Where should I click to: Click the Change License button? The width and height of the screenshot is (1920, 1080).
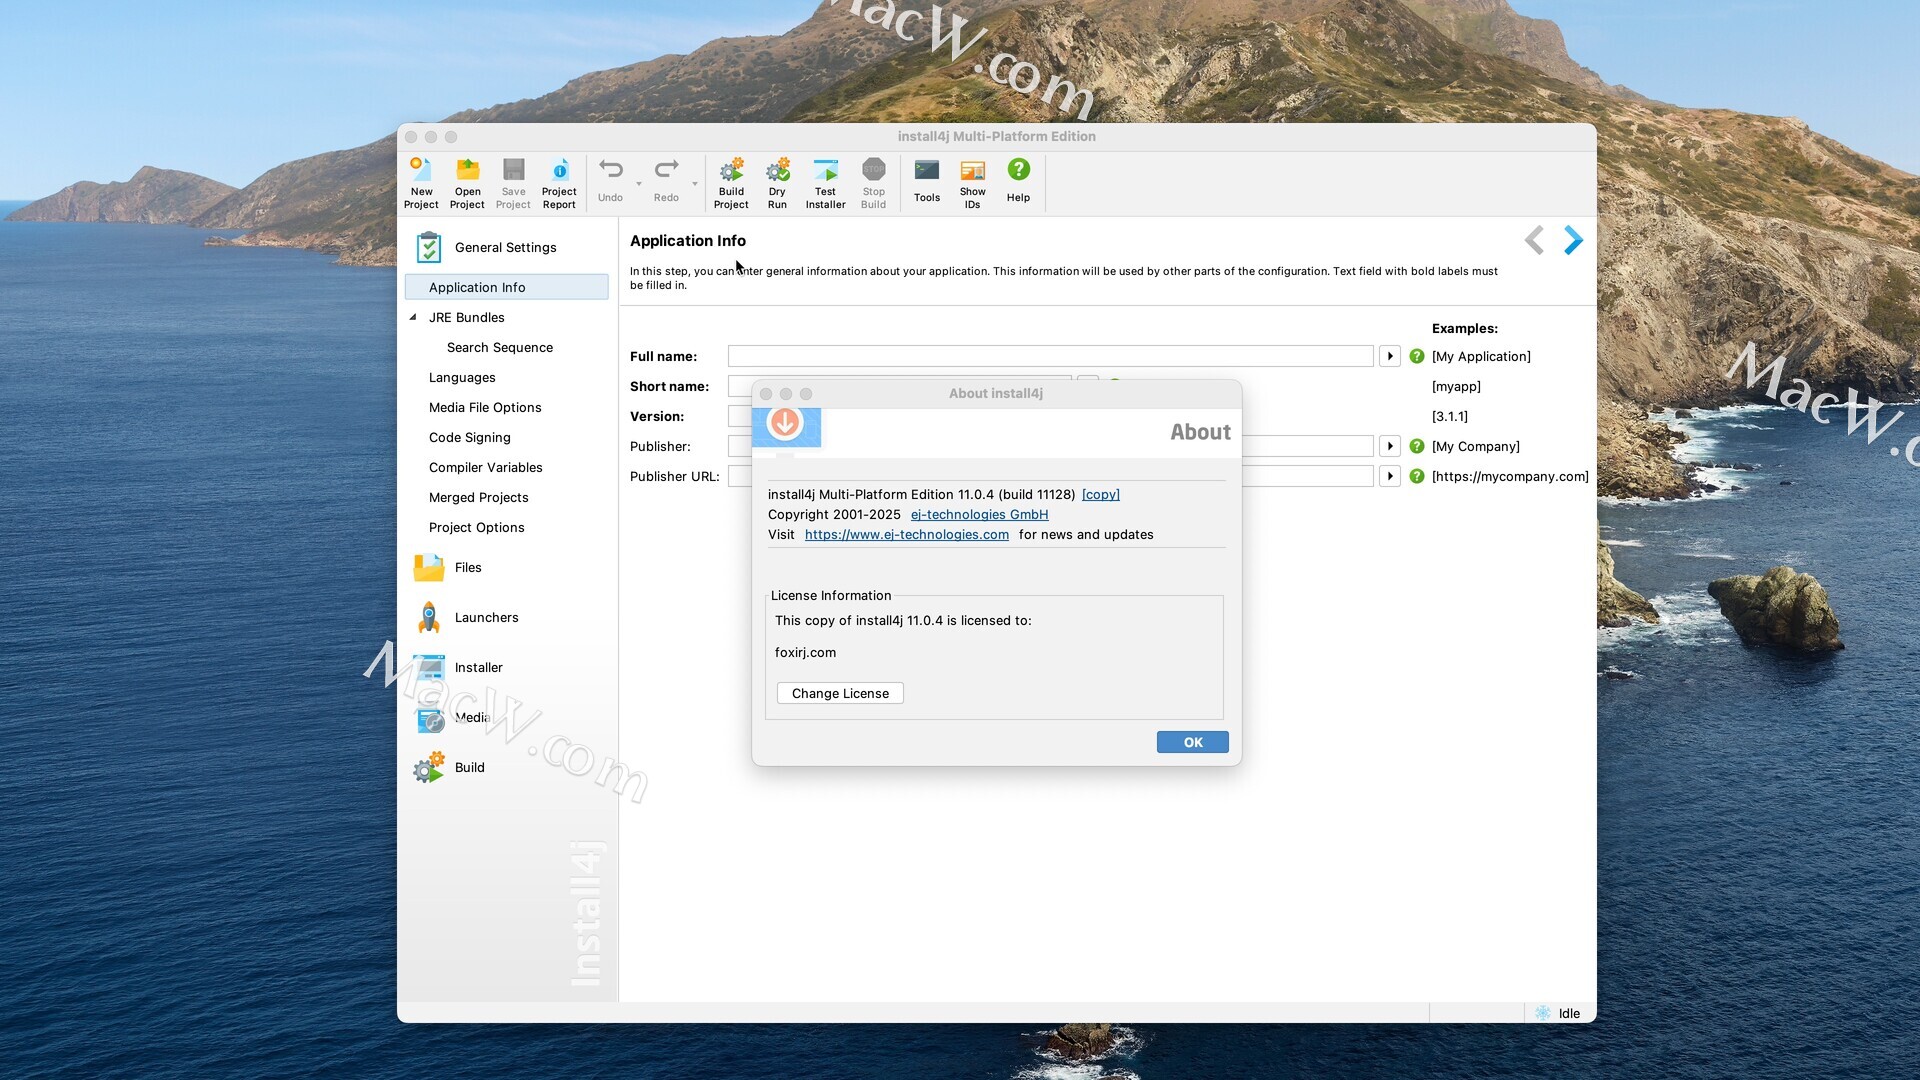point(840,693)
